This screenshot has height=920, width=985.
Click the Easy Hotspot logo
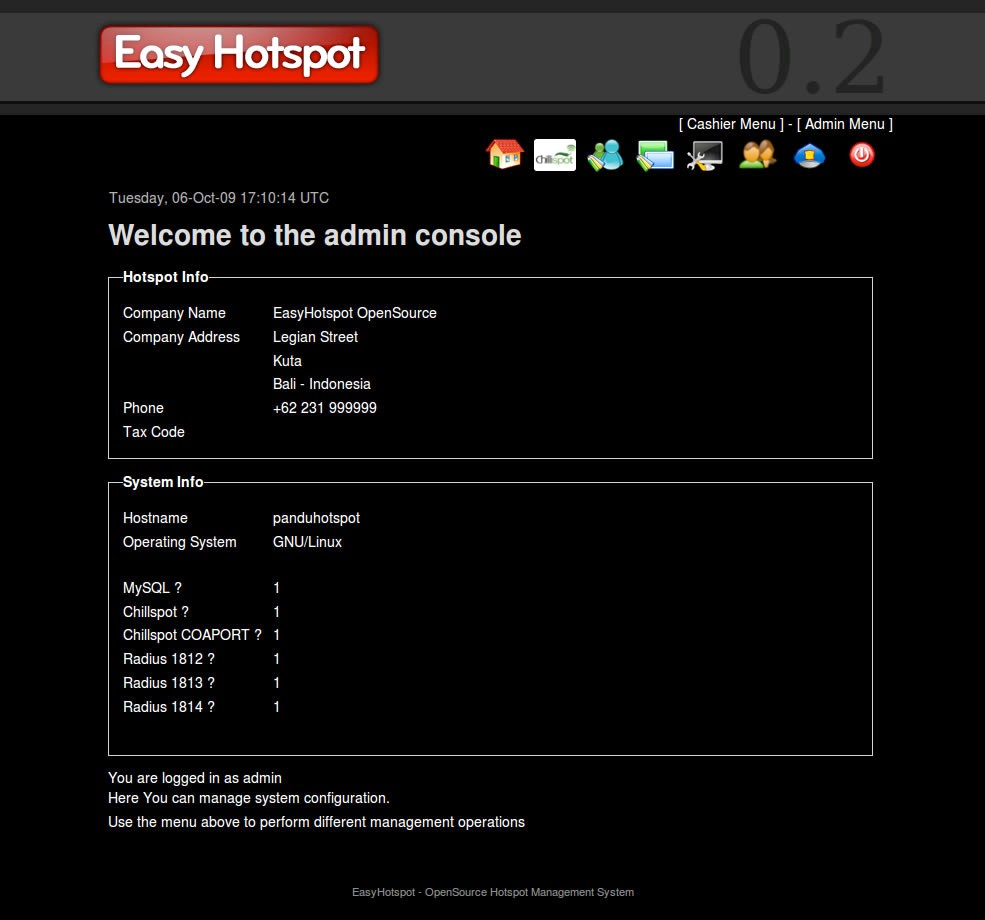(x=238, y=54)
